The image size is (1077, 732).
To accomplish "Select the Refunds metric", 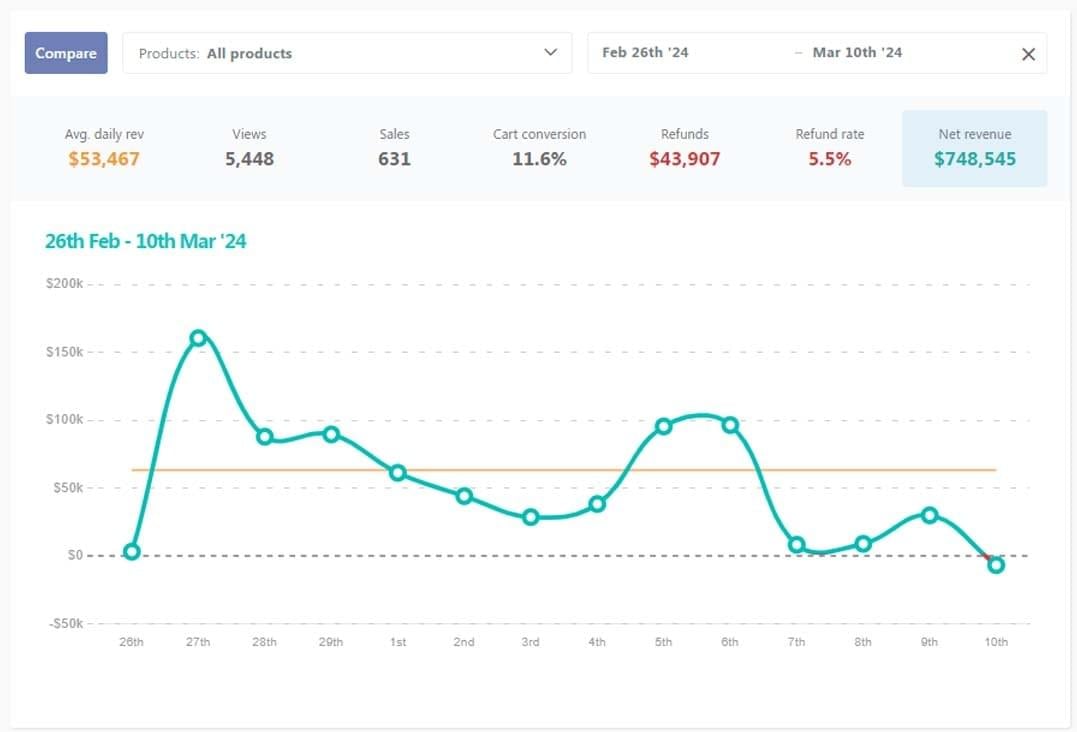I will pos(685,148).
